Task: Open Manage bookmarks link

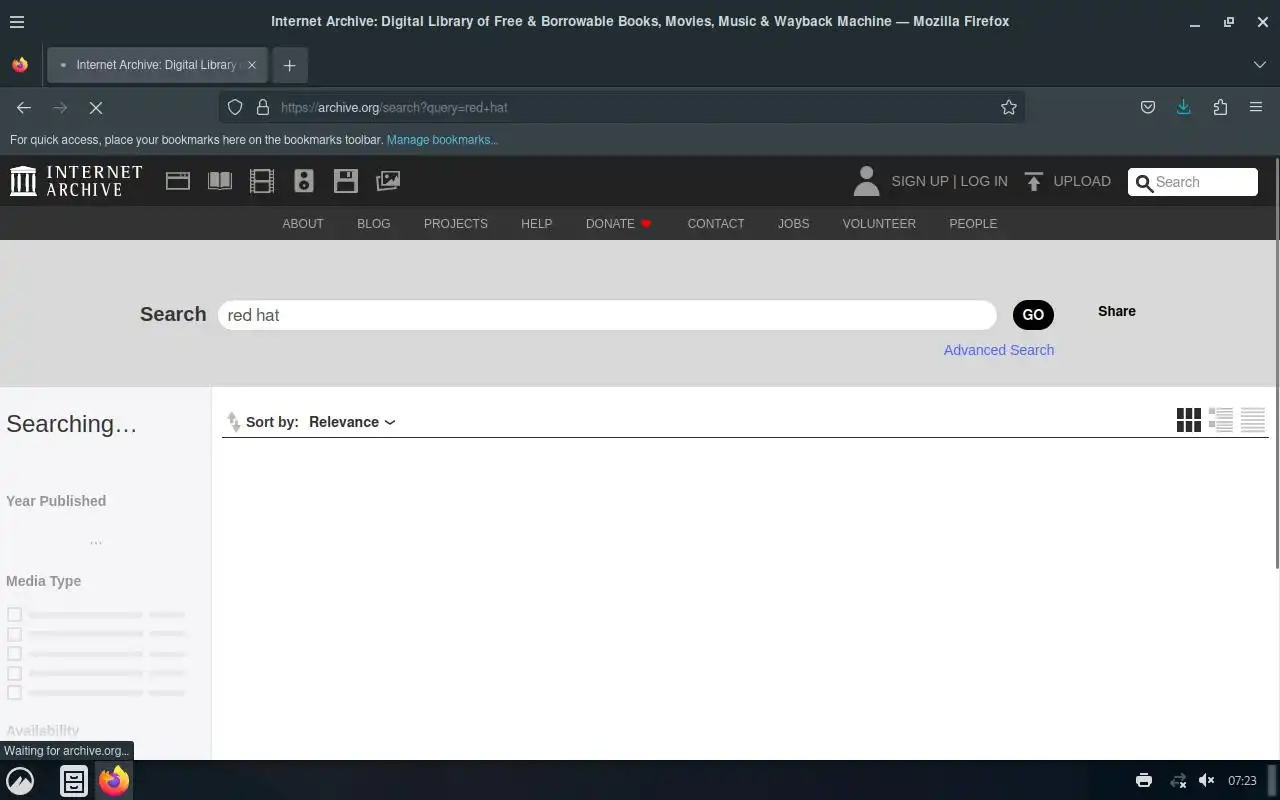Action: tap(442, 140)
